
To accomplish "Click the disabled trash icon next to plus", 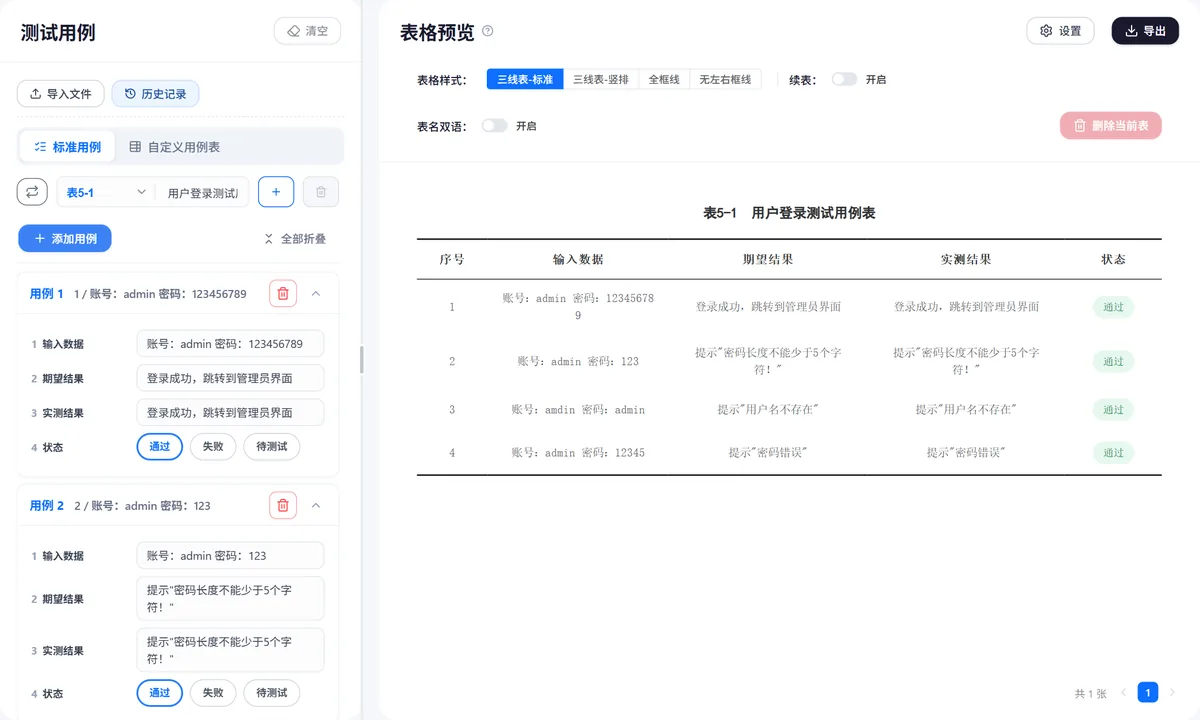I will pos(321,192).
